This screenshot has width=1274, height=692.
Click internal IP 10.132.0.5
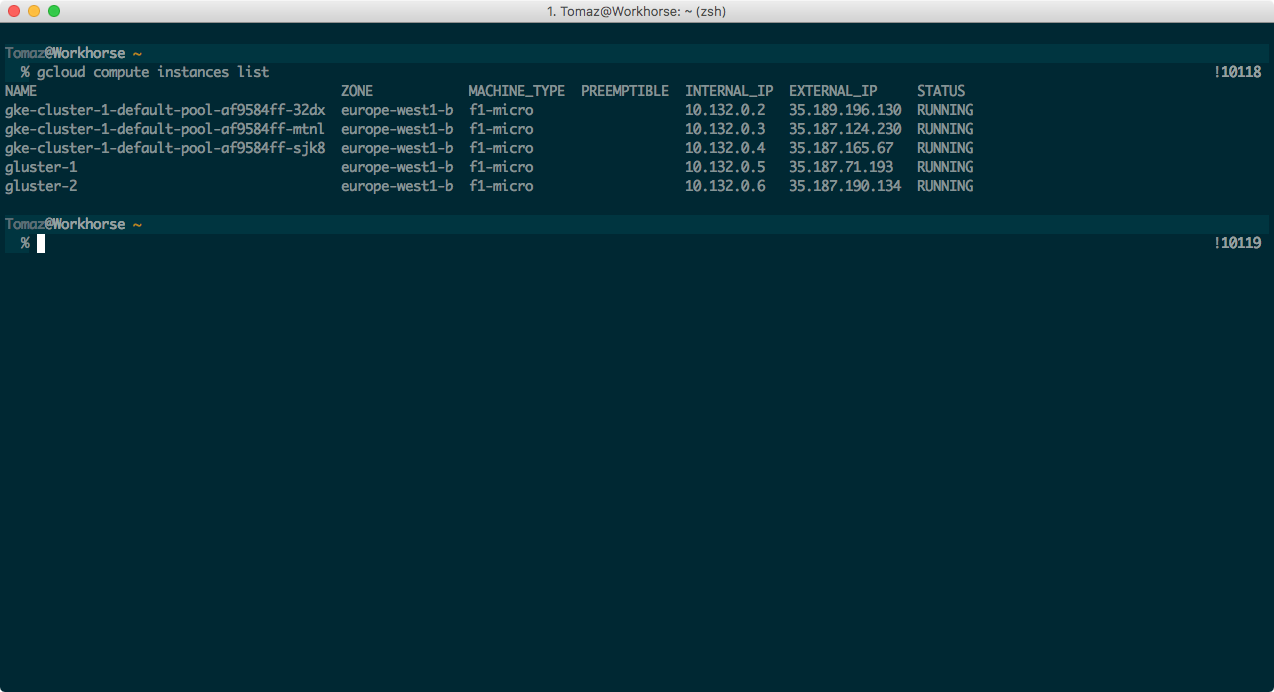click(x=725, y=167)
